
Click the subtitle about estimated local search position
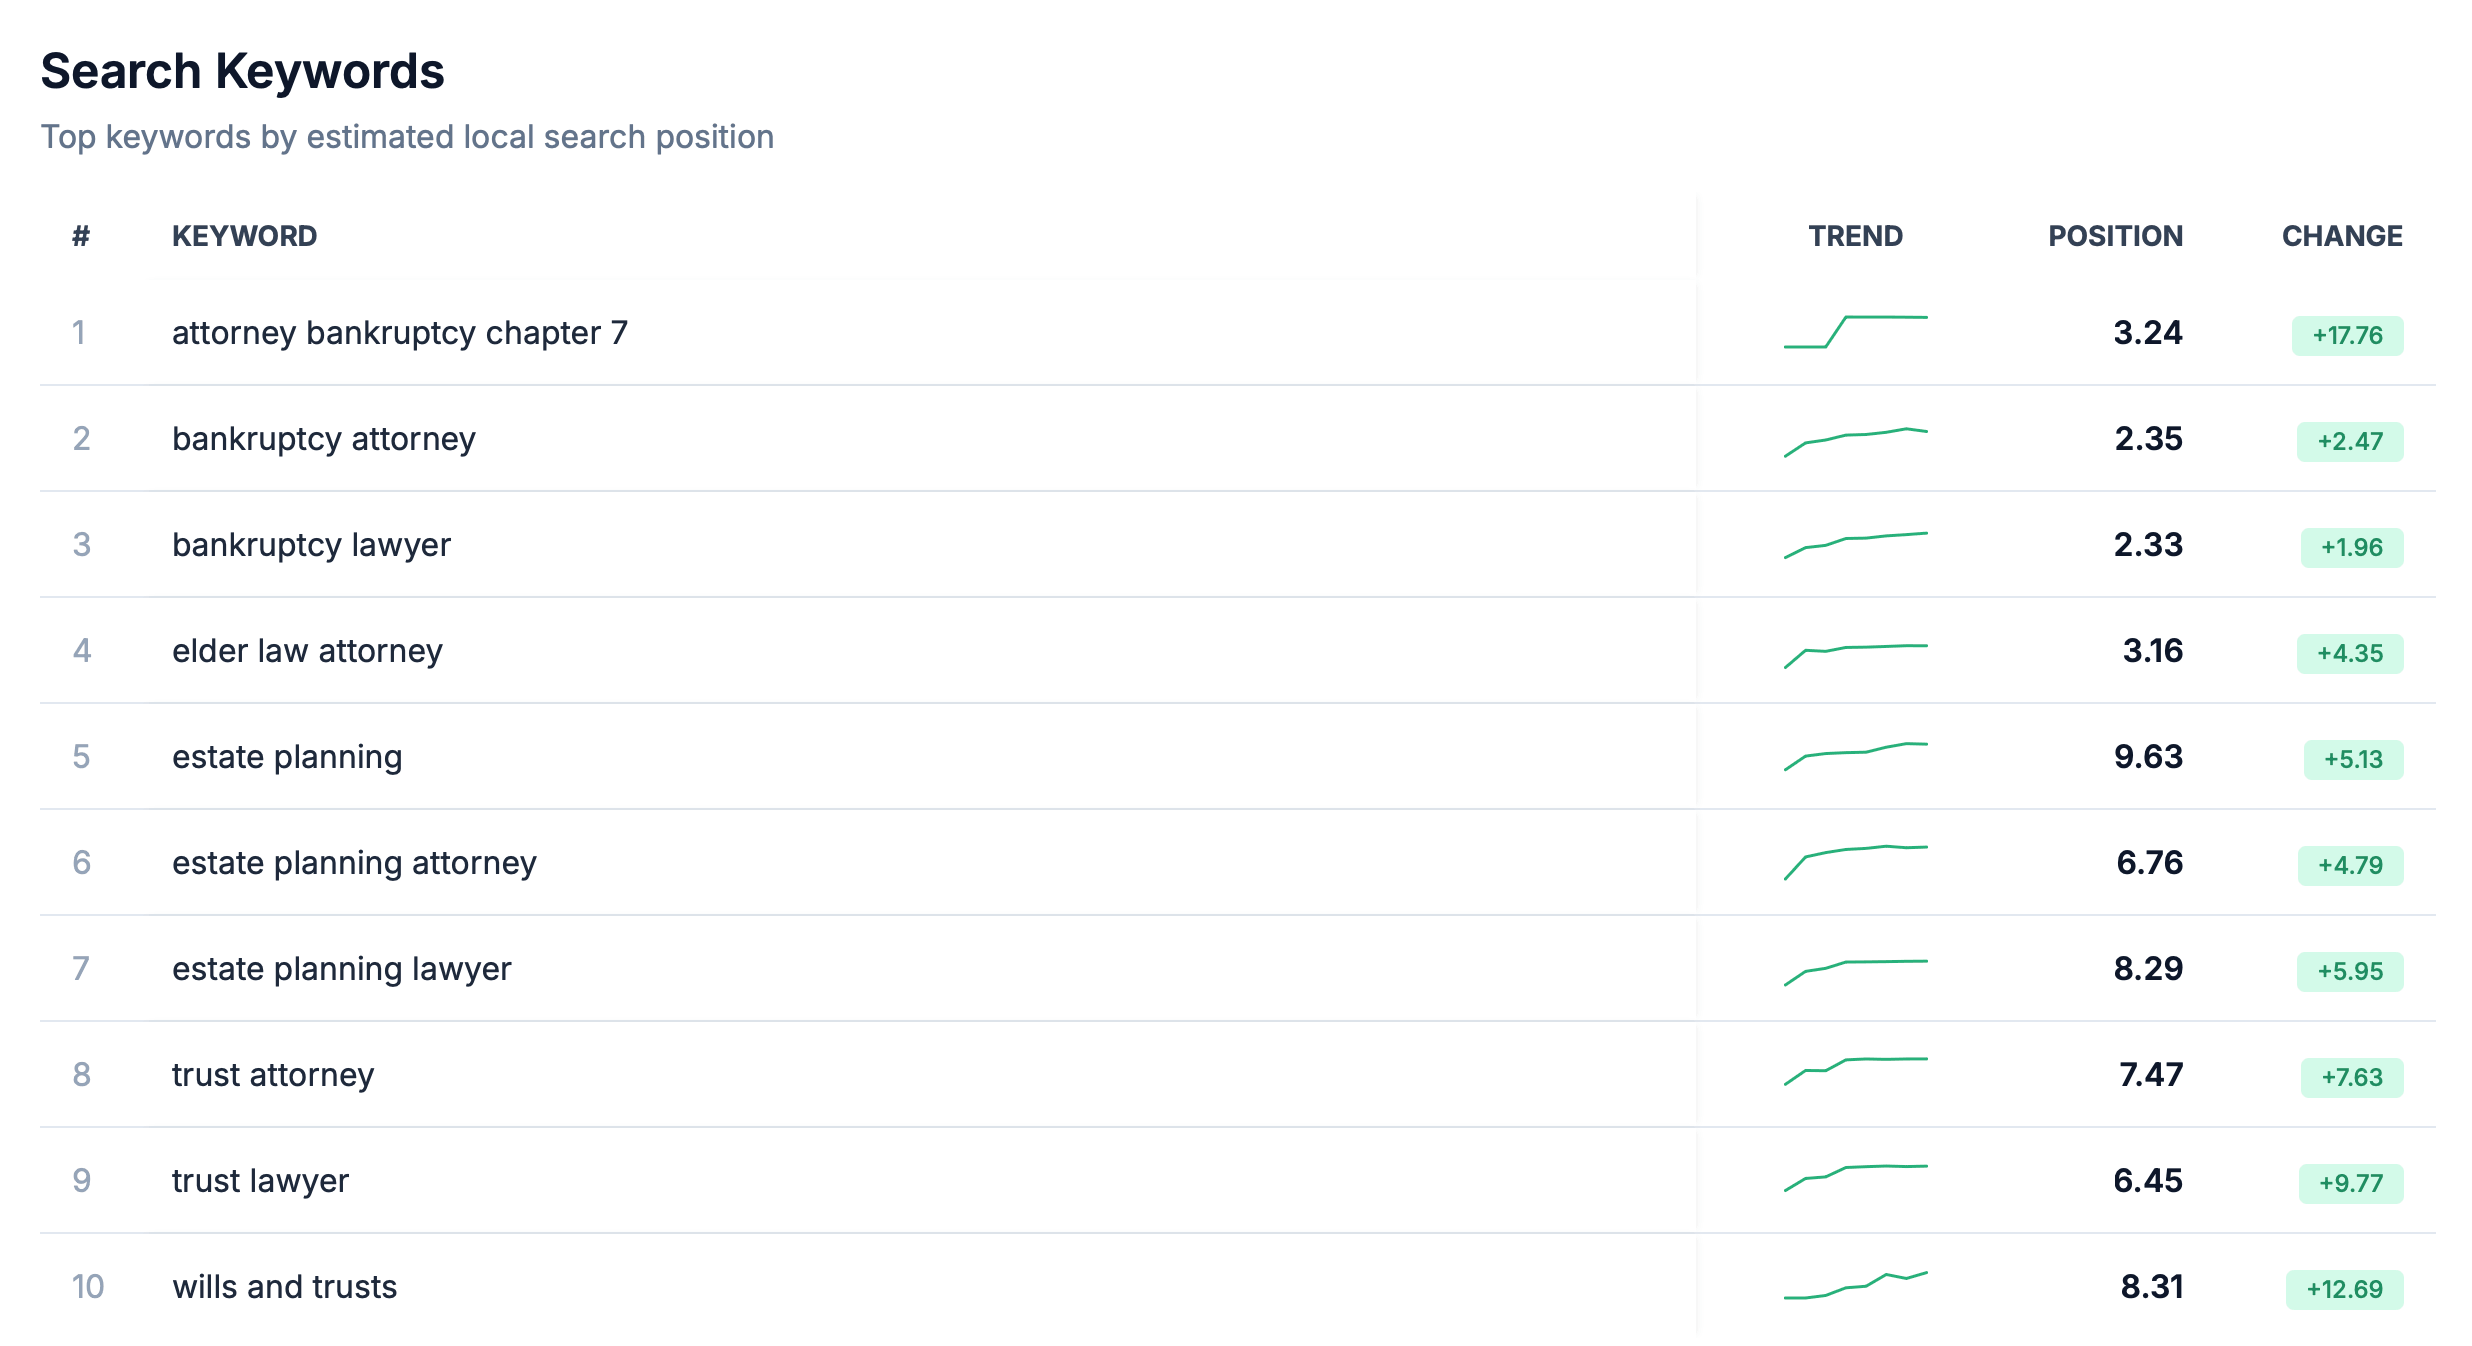[407, 137]
